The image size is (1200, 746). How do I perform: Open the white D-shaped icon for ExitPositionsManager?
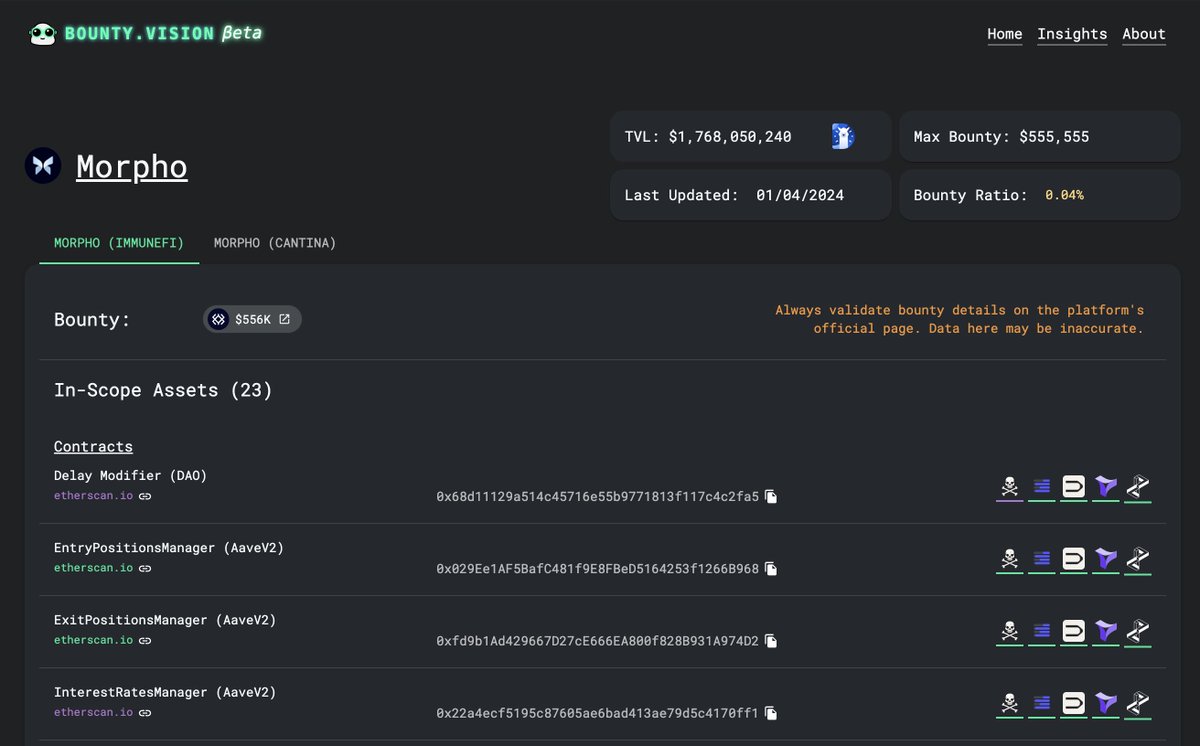coord(1074,631)
